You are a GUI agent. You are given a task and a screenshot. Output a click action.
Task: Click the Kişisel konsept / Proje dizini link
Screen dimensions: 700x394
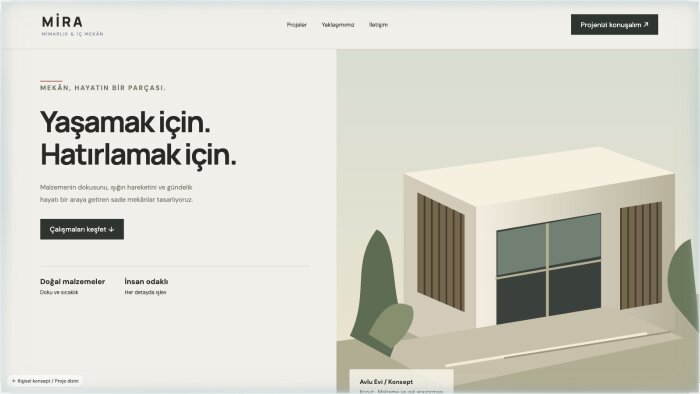point(45,381)
